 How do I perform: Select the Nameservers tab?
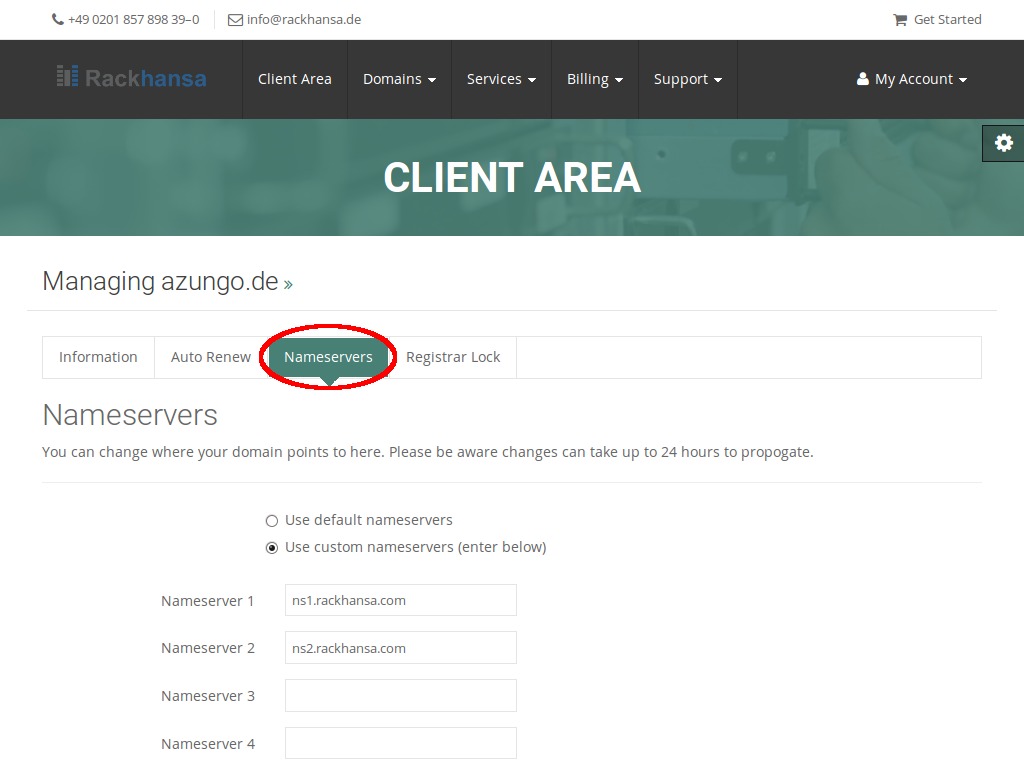(328, 357)
